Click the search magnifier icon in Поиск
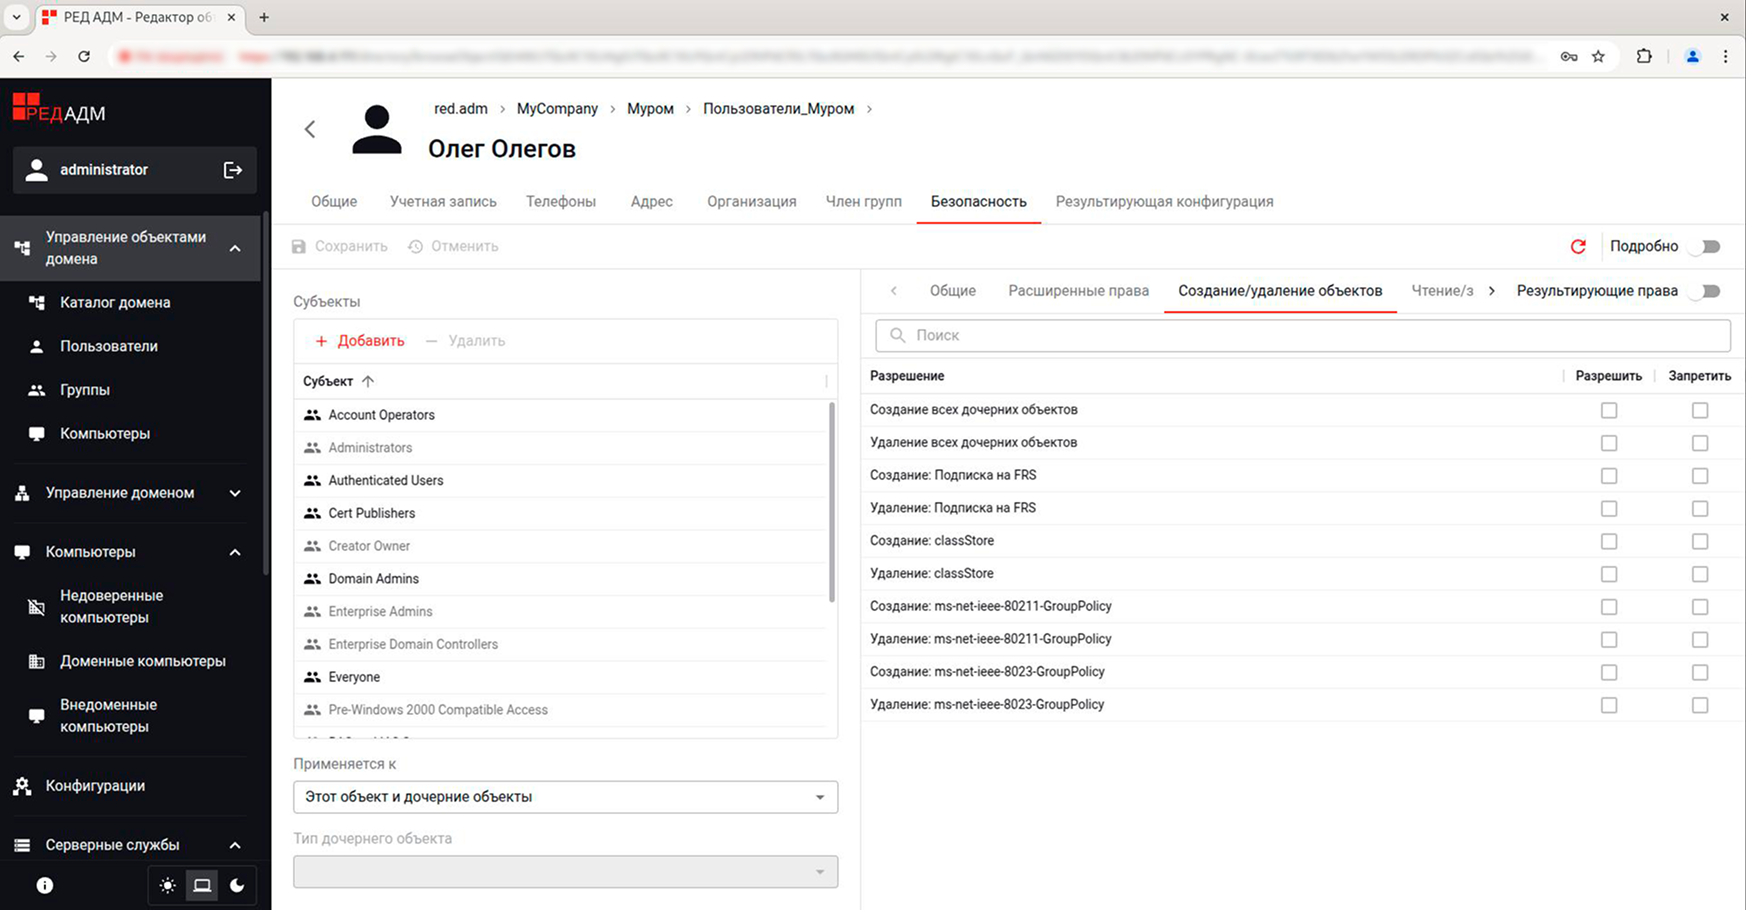This screenshot has height=910, width=1746. tap(897, 335)
